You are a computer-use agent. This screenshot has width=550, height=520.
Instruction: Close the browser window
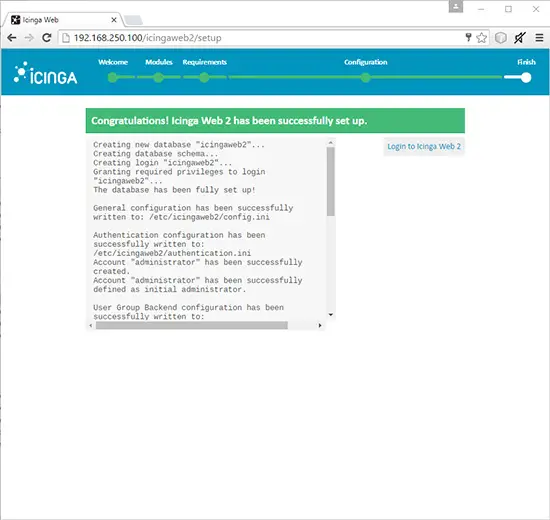pyautogui.click(x=536, y=9)
